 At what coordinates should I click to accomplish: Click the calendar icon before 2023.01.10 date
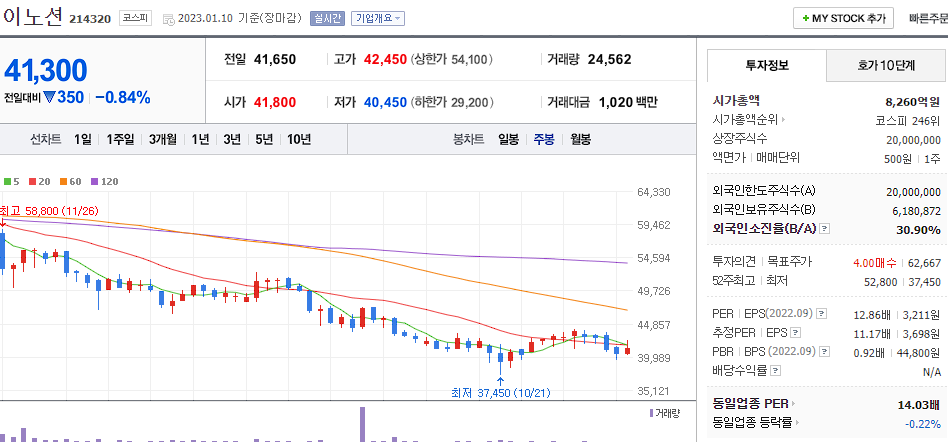[169, 19]
